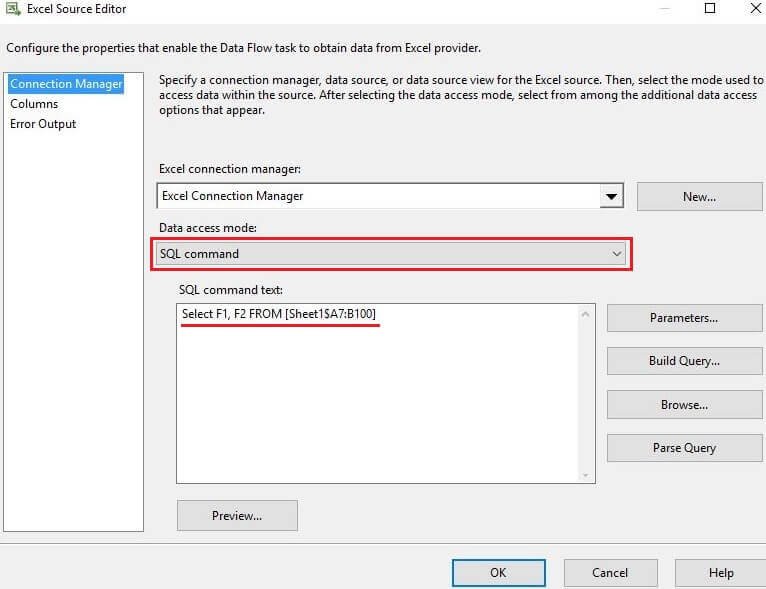Screen dimensions: 766x589
Task: Click the SQL text box scroll down arrow
Action: (586, 474)
